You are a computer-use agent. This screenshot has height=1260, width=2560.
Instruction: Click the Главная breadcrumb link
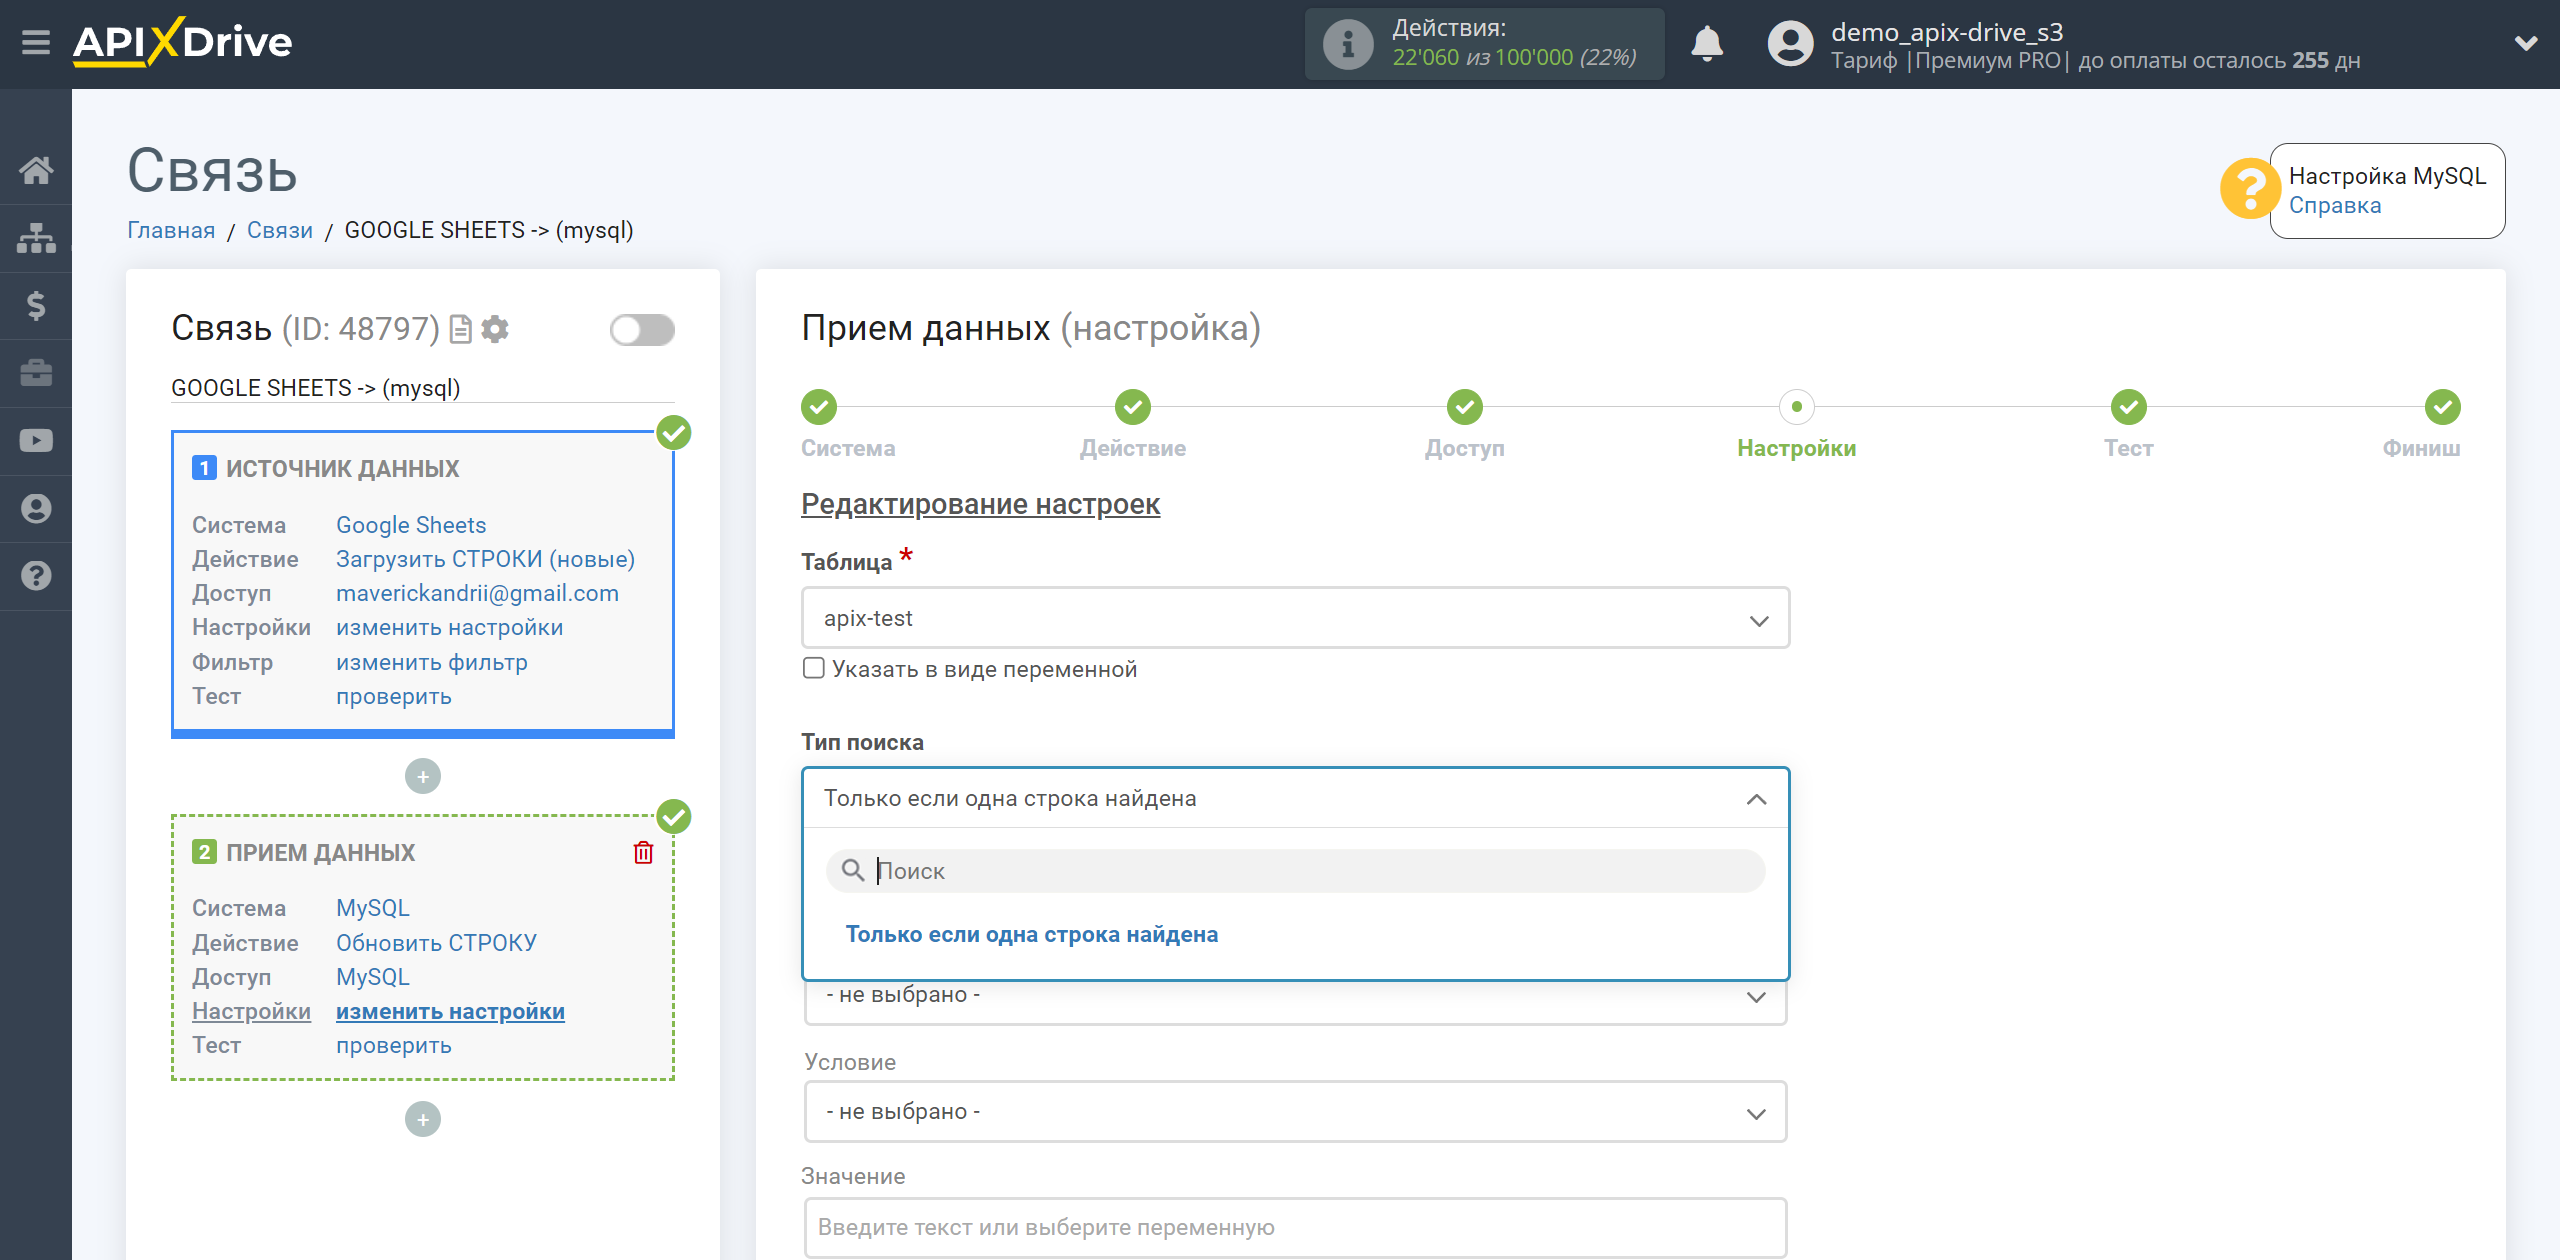(x=171, y=230)
